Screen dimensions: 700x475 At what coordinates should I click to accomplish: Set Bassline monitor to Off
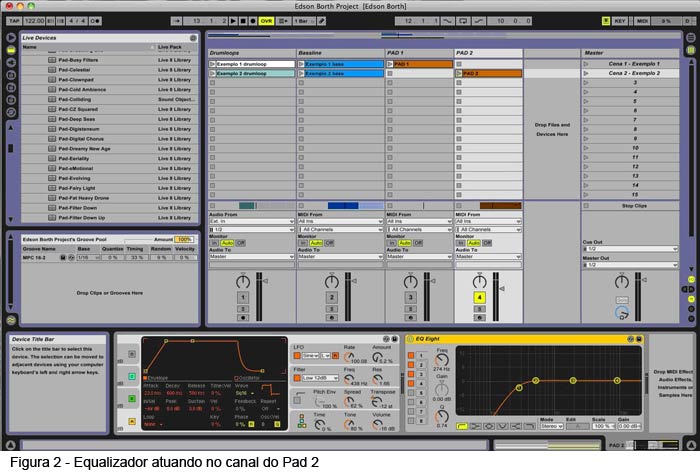pyautogui.click(x=329, y=243)
